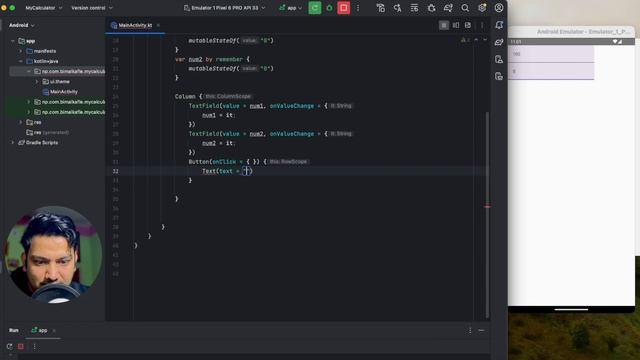
Task: Click 'num1' in the first TextField line
Action: [x=256, y=106]
